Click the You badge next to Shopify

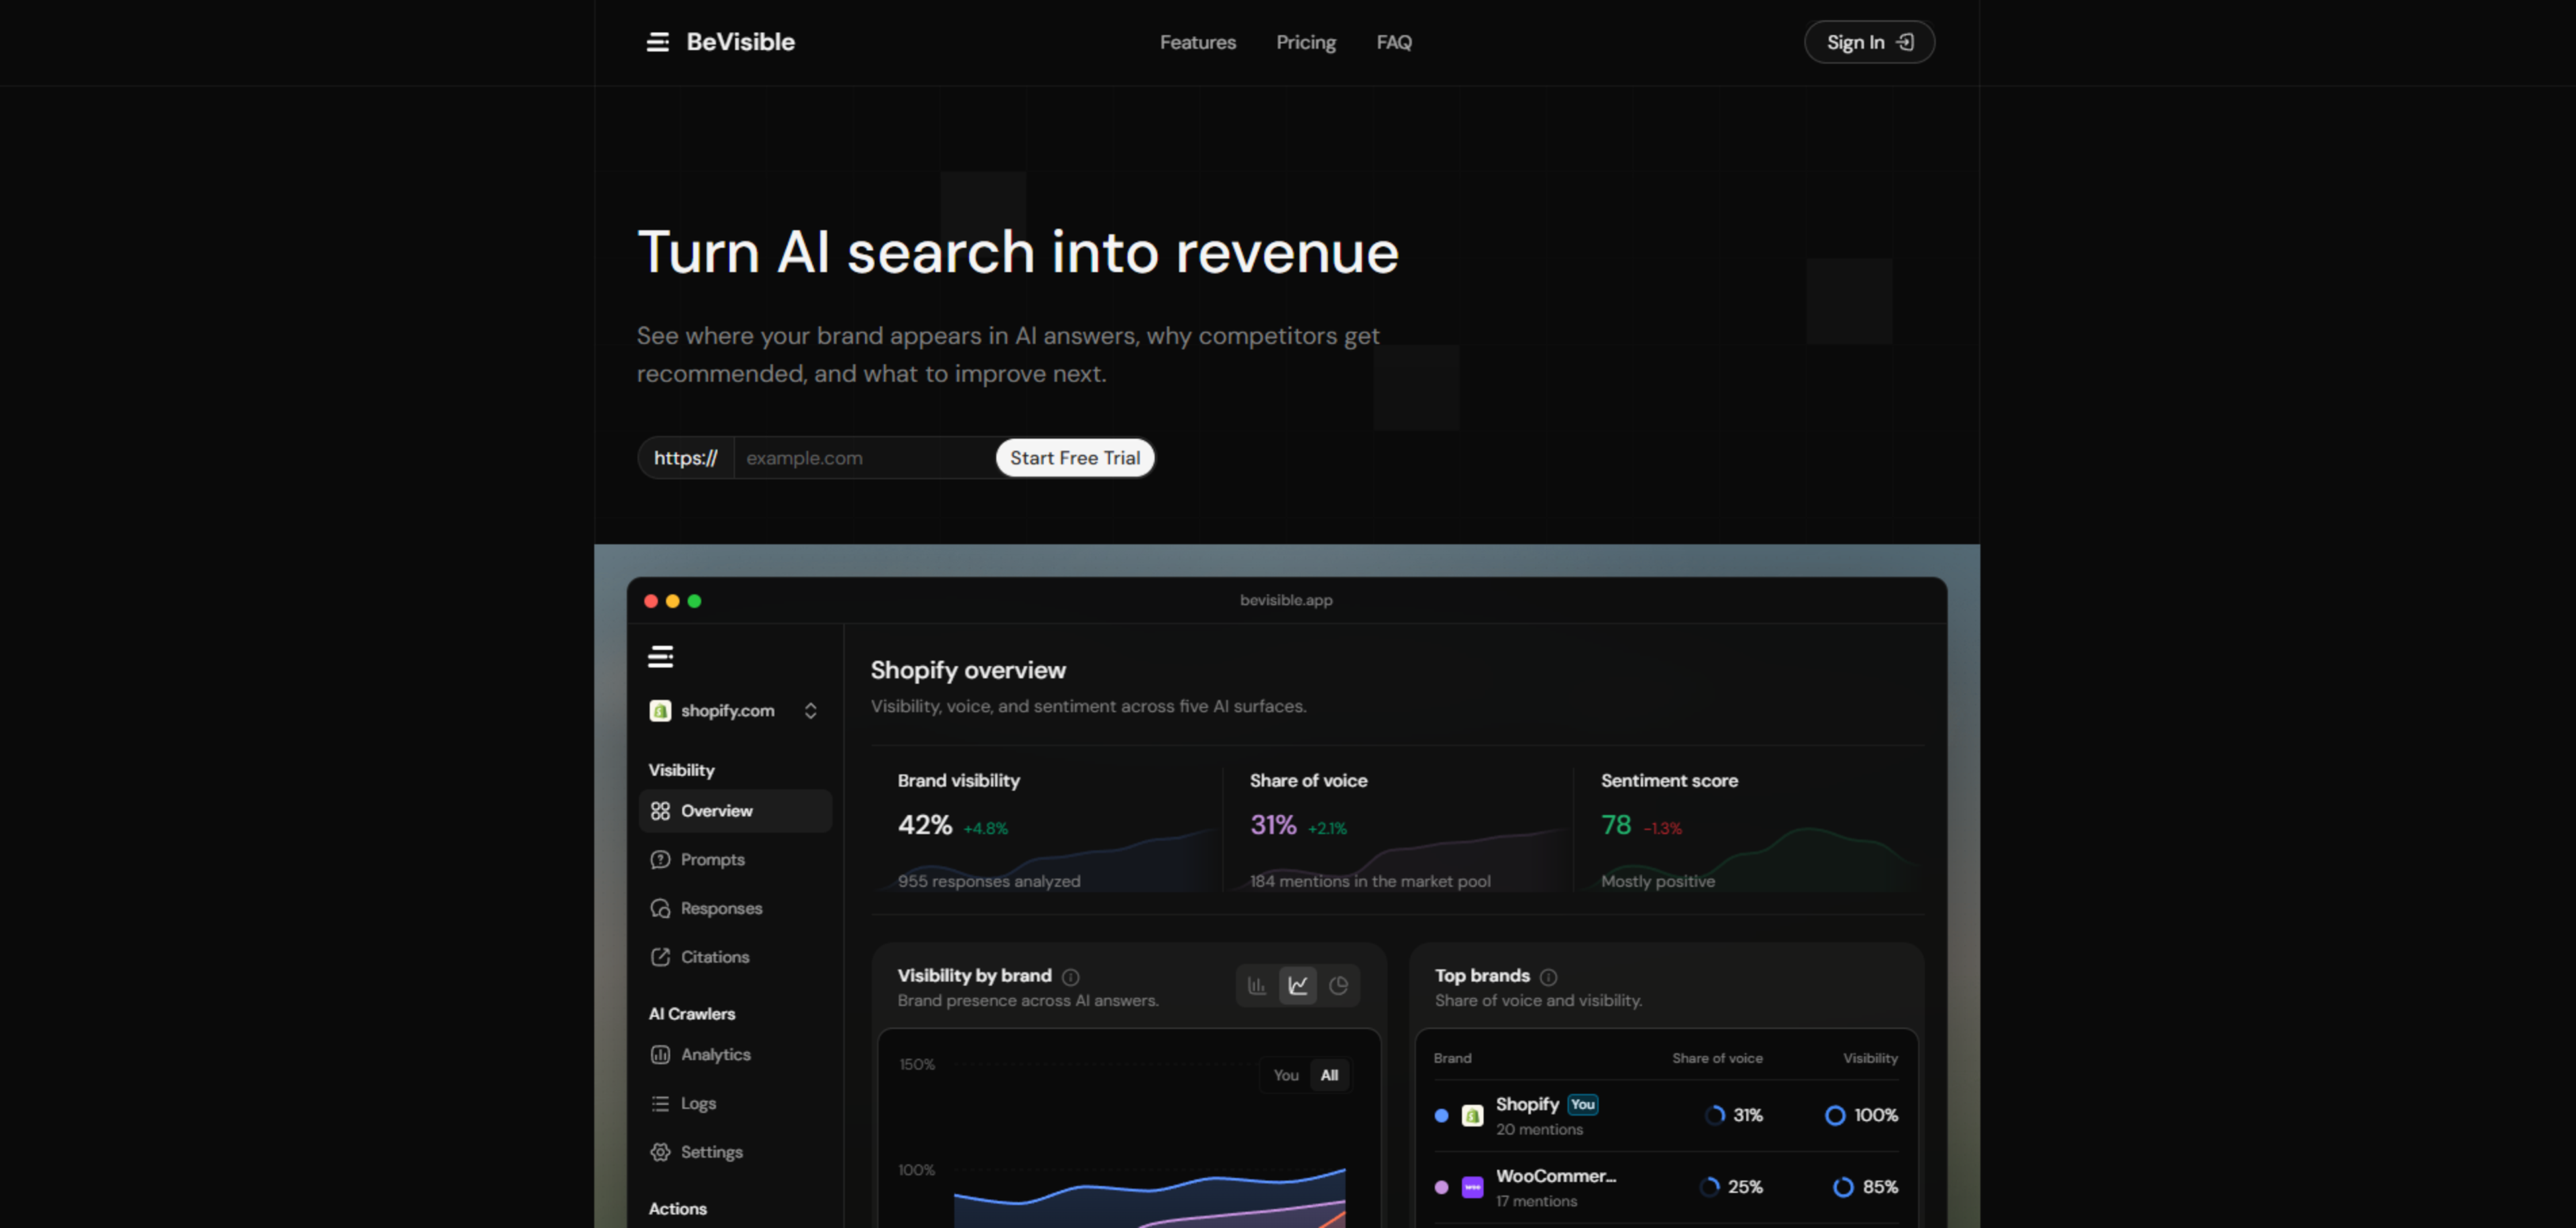[1582, 1105]
